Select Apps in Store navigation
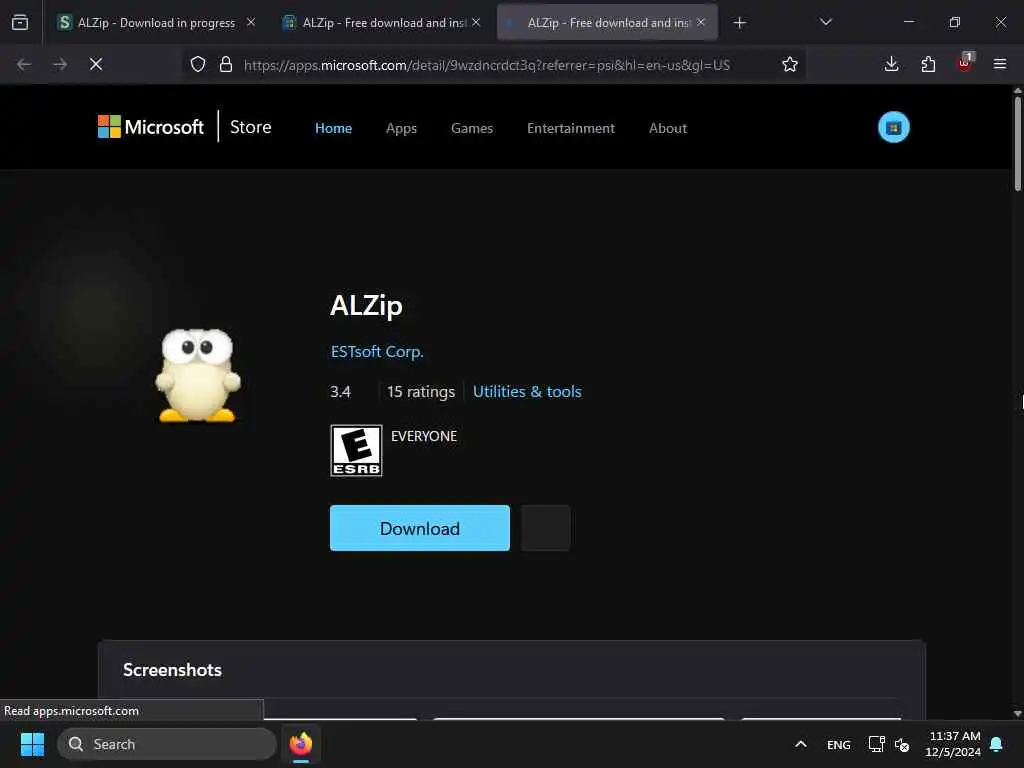 (x=401, y=128)
